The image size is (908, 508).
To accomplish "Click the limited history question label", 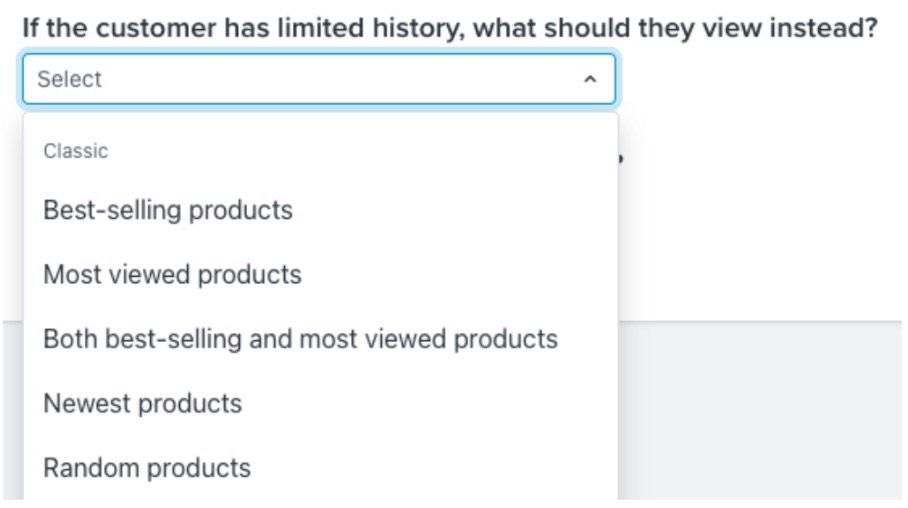I will pos(449,27).
